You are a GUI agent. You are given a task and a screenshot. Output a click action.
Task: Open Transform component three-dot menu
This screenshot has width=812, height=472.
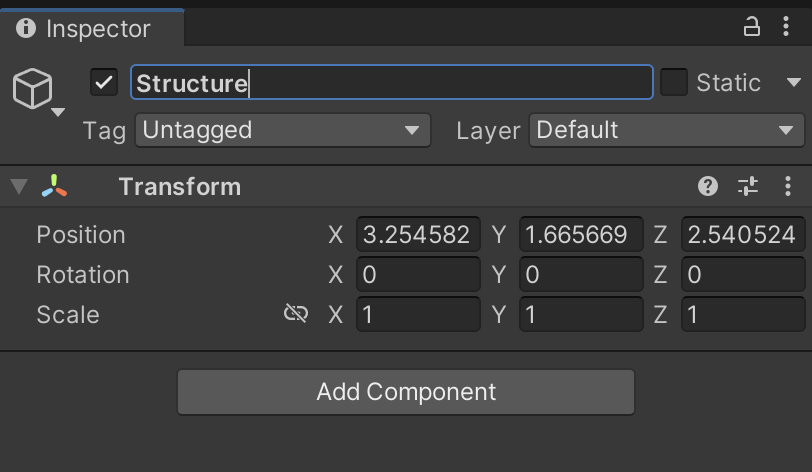coord(788,186)
